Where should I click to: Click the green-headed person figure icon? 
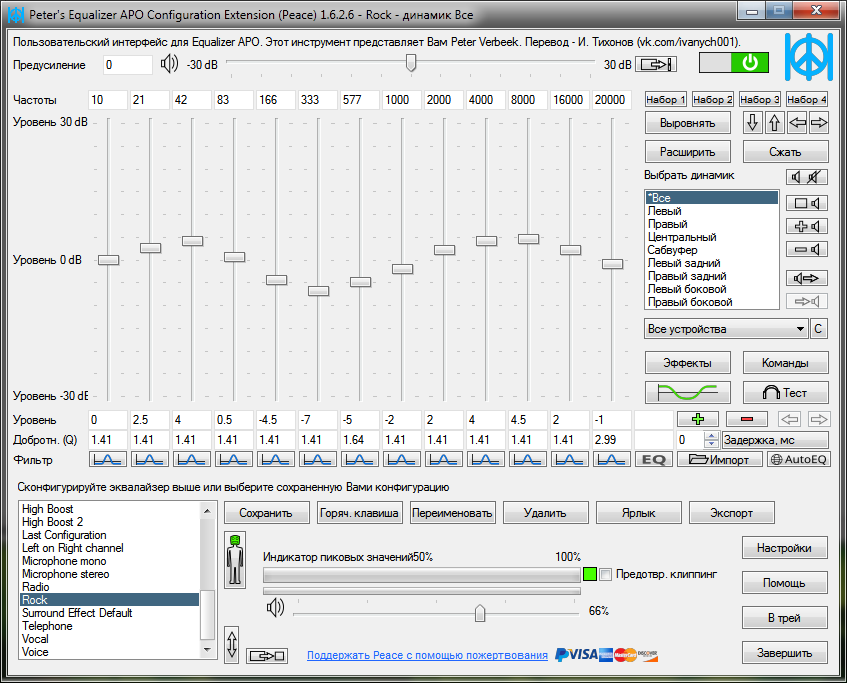pos(235,559)
